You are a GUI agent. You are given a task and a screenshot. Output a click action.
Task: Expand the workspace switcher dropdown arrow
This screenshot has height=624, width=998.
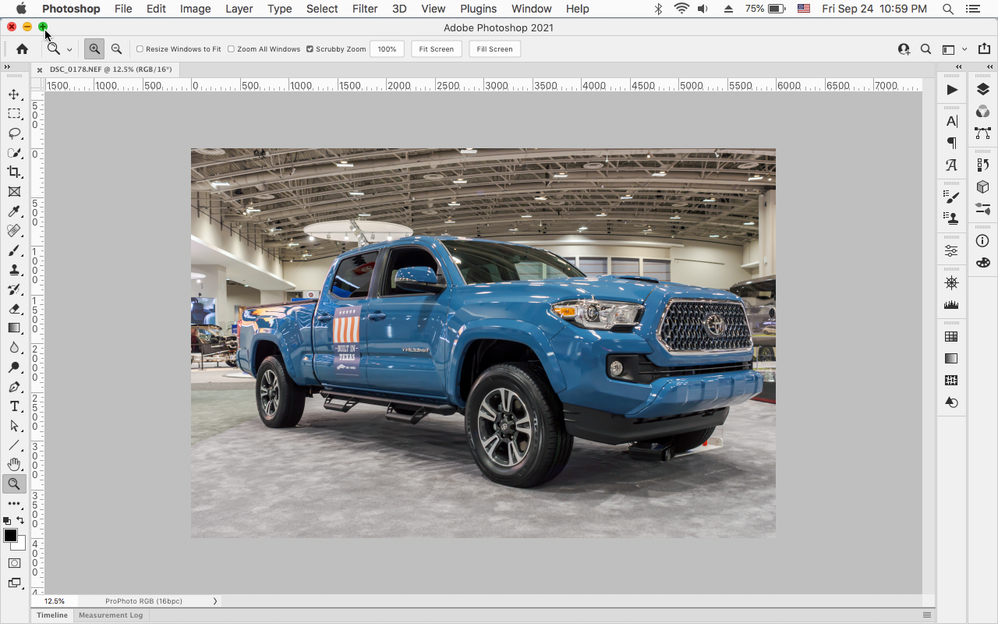pos(964,49)
